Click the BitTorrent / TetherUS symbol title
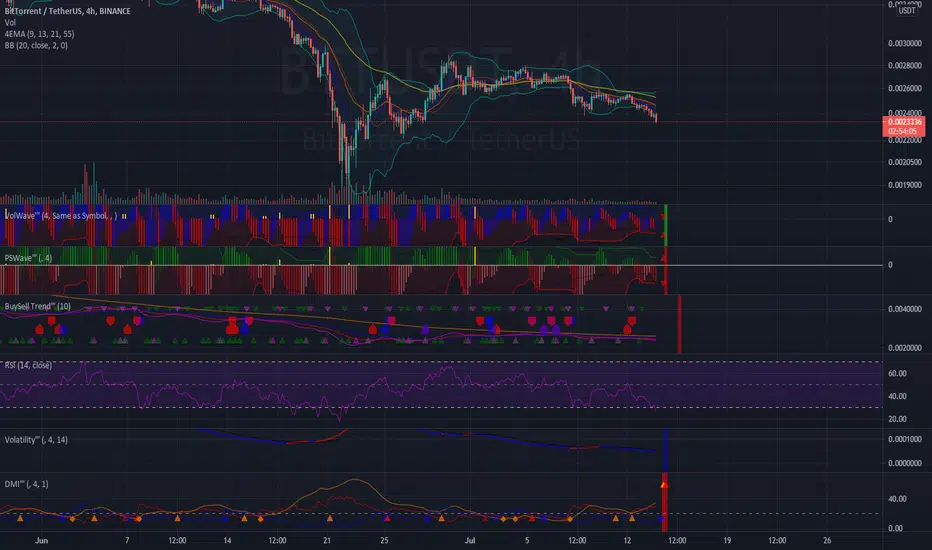Image resolution: width=932 pixels, height=550 pixels. [x=67, y=11]
